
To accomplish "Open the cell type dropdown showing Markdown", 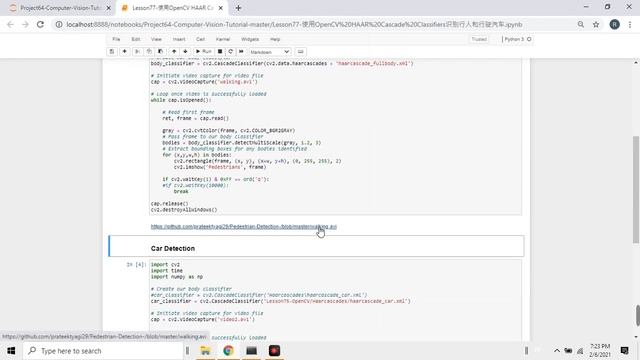I will [x=269, y=52].
